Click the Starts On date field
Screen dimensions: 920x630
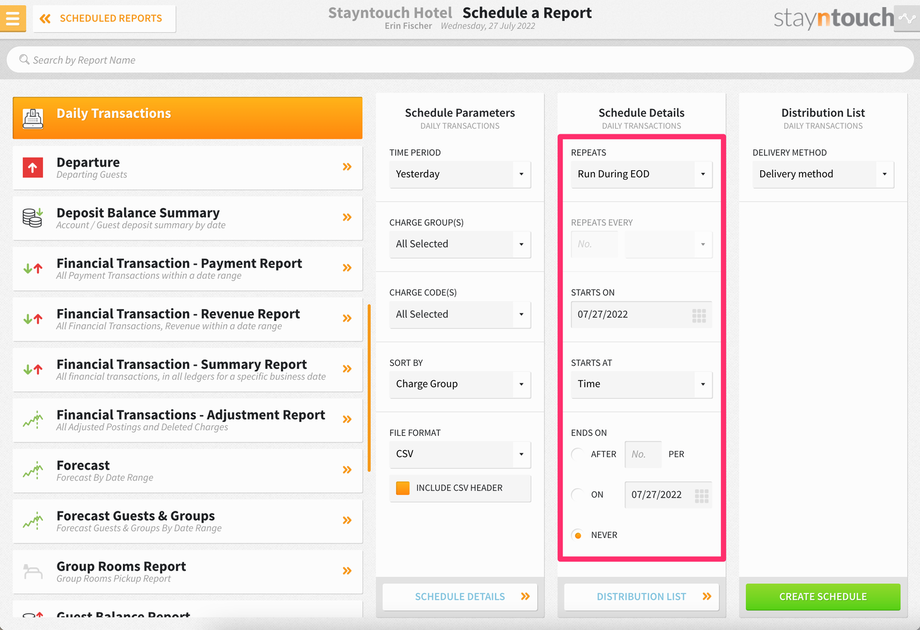pos(641,314)
